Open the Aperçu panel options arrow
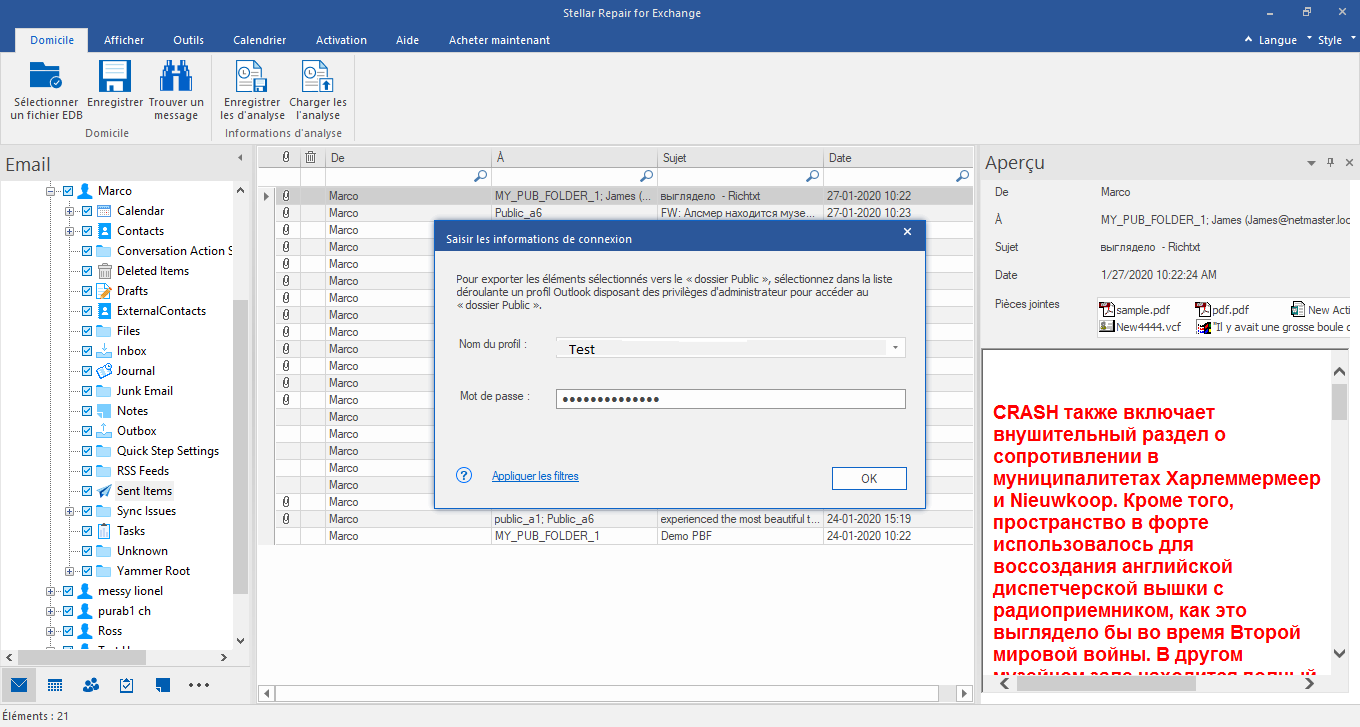The image size is (1360, 727). 1311,163
